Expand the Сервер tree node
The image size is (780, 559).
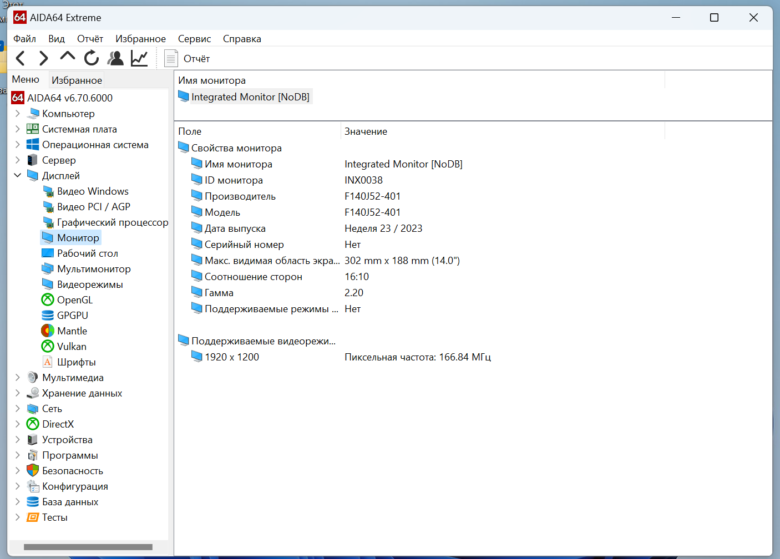[x=17, y=160]
